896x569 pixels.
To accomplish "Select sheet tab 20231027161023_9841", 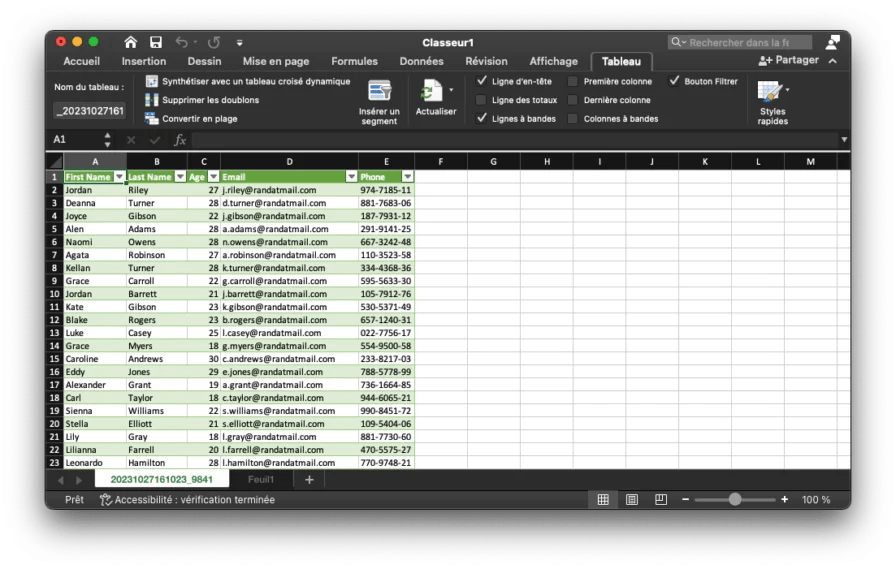I will pos(162,480).
